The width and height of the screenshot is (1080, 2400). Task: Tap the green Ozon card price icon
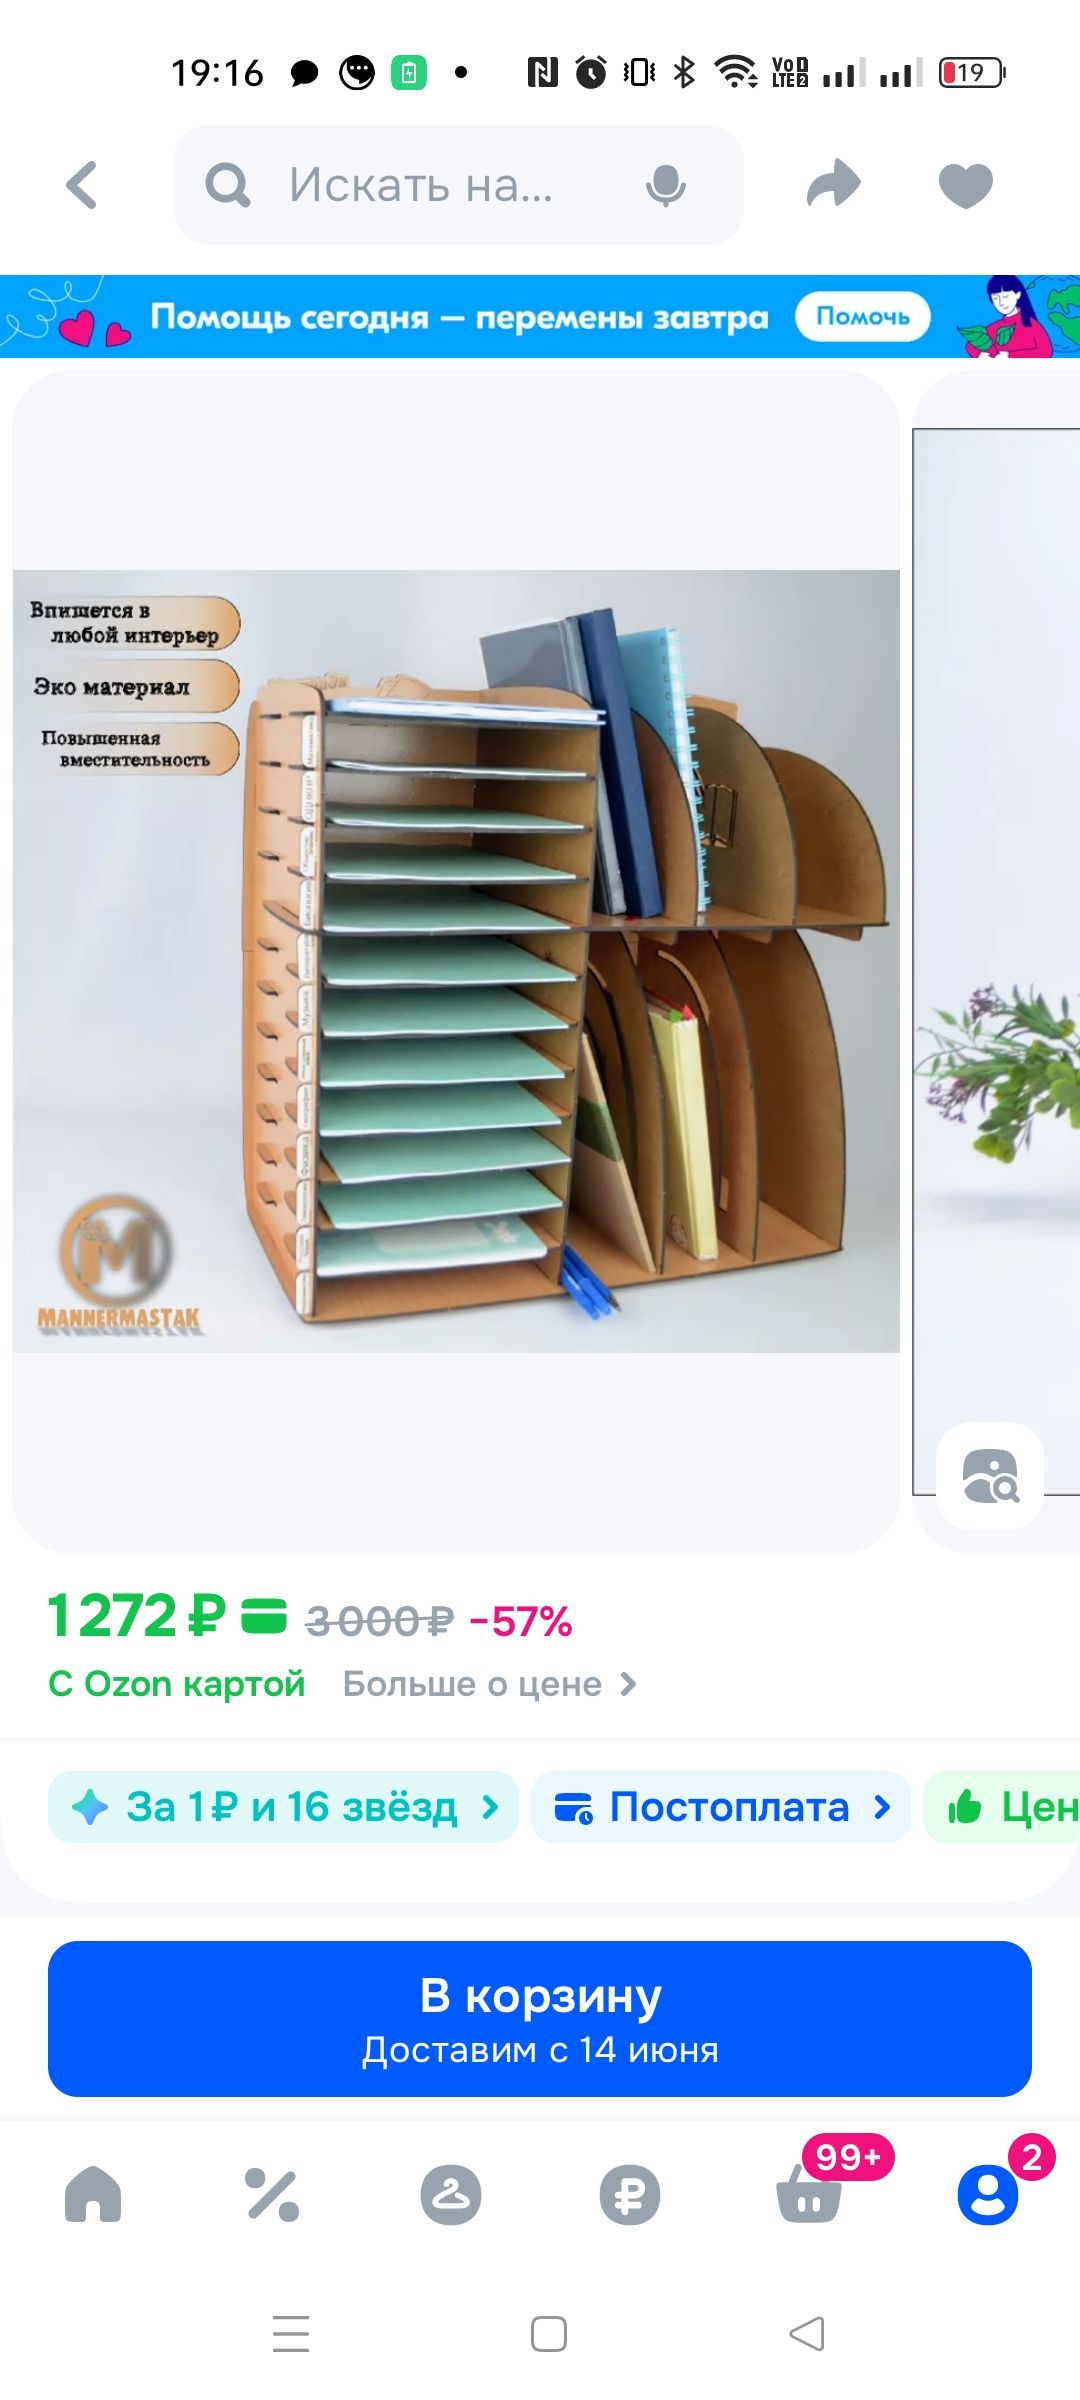point(264,1615)
